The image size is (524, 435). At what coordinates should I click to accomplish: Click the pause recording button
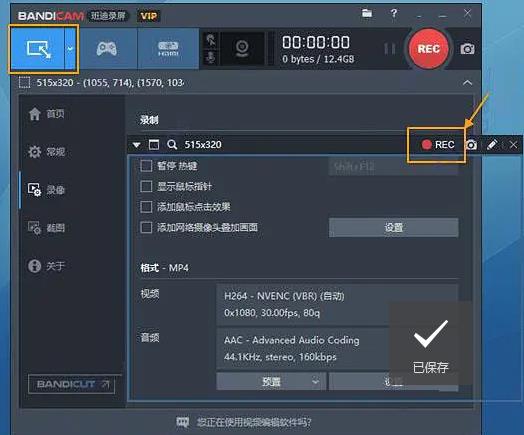click(390, 49)
